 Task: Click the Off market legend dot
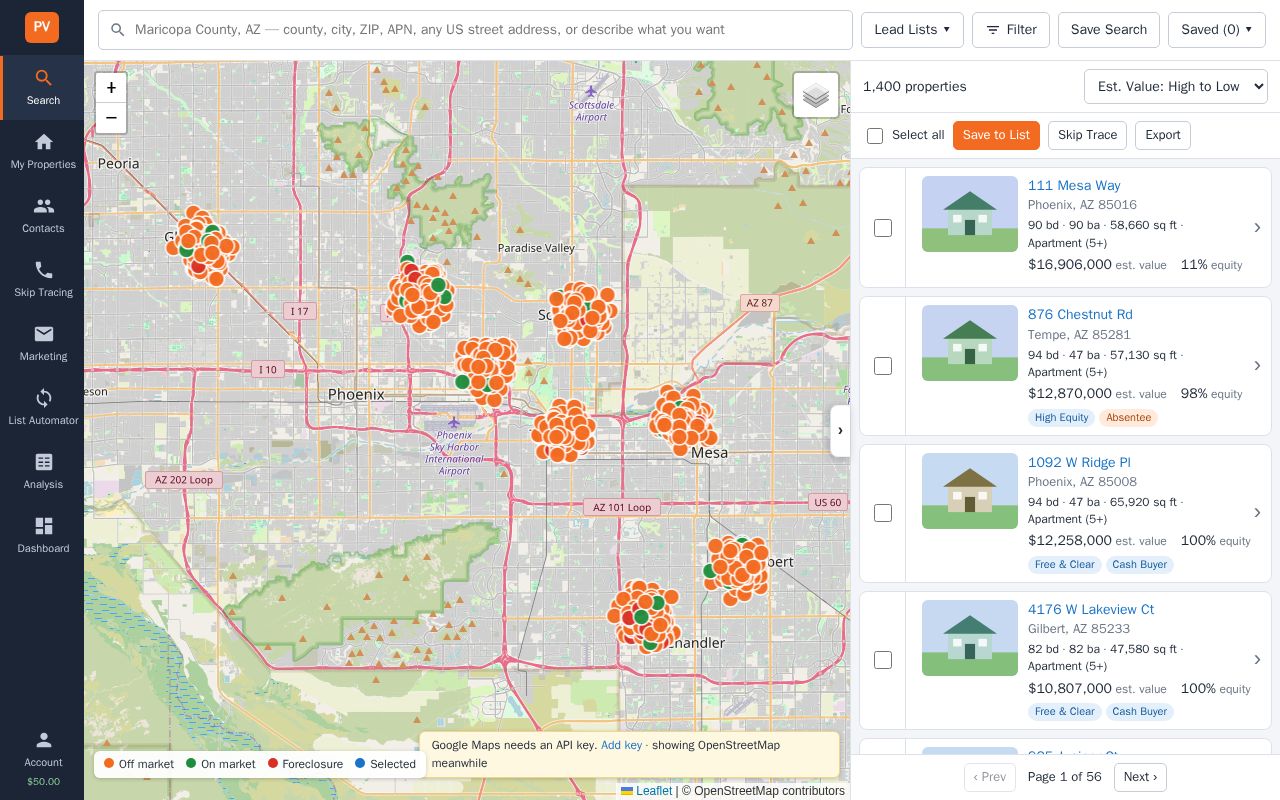(109, 763)
